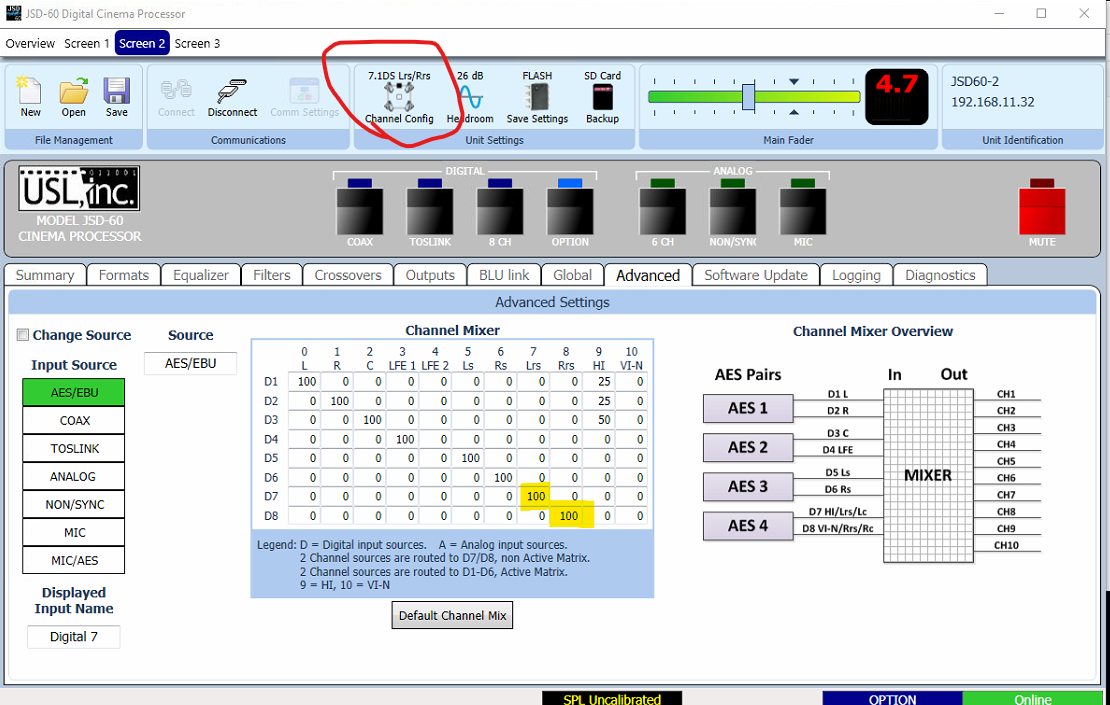Click the Online status indicator
1110x705 pixels.
(x=1033, y=699)
